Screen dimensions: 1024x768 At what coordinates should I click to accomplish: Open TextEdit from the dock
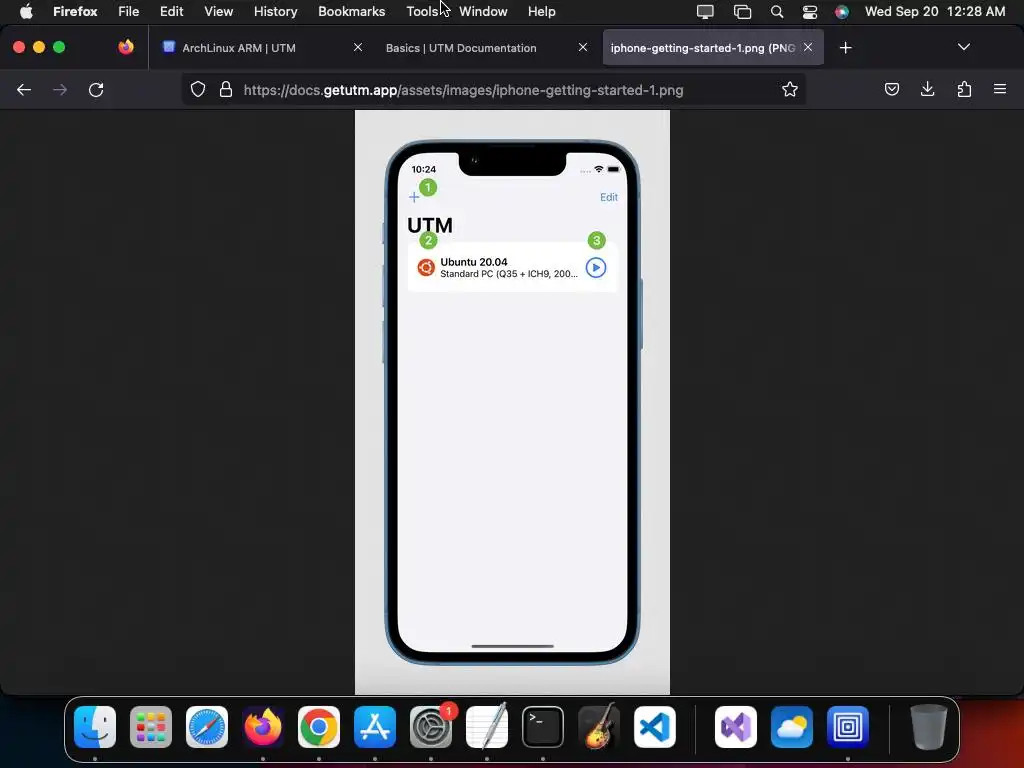[487, 727]
